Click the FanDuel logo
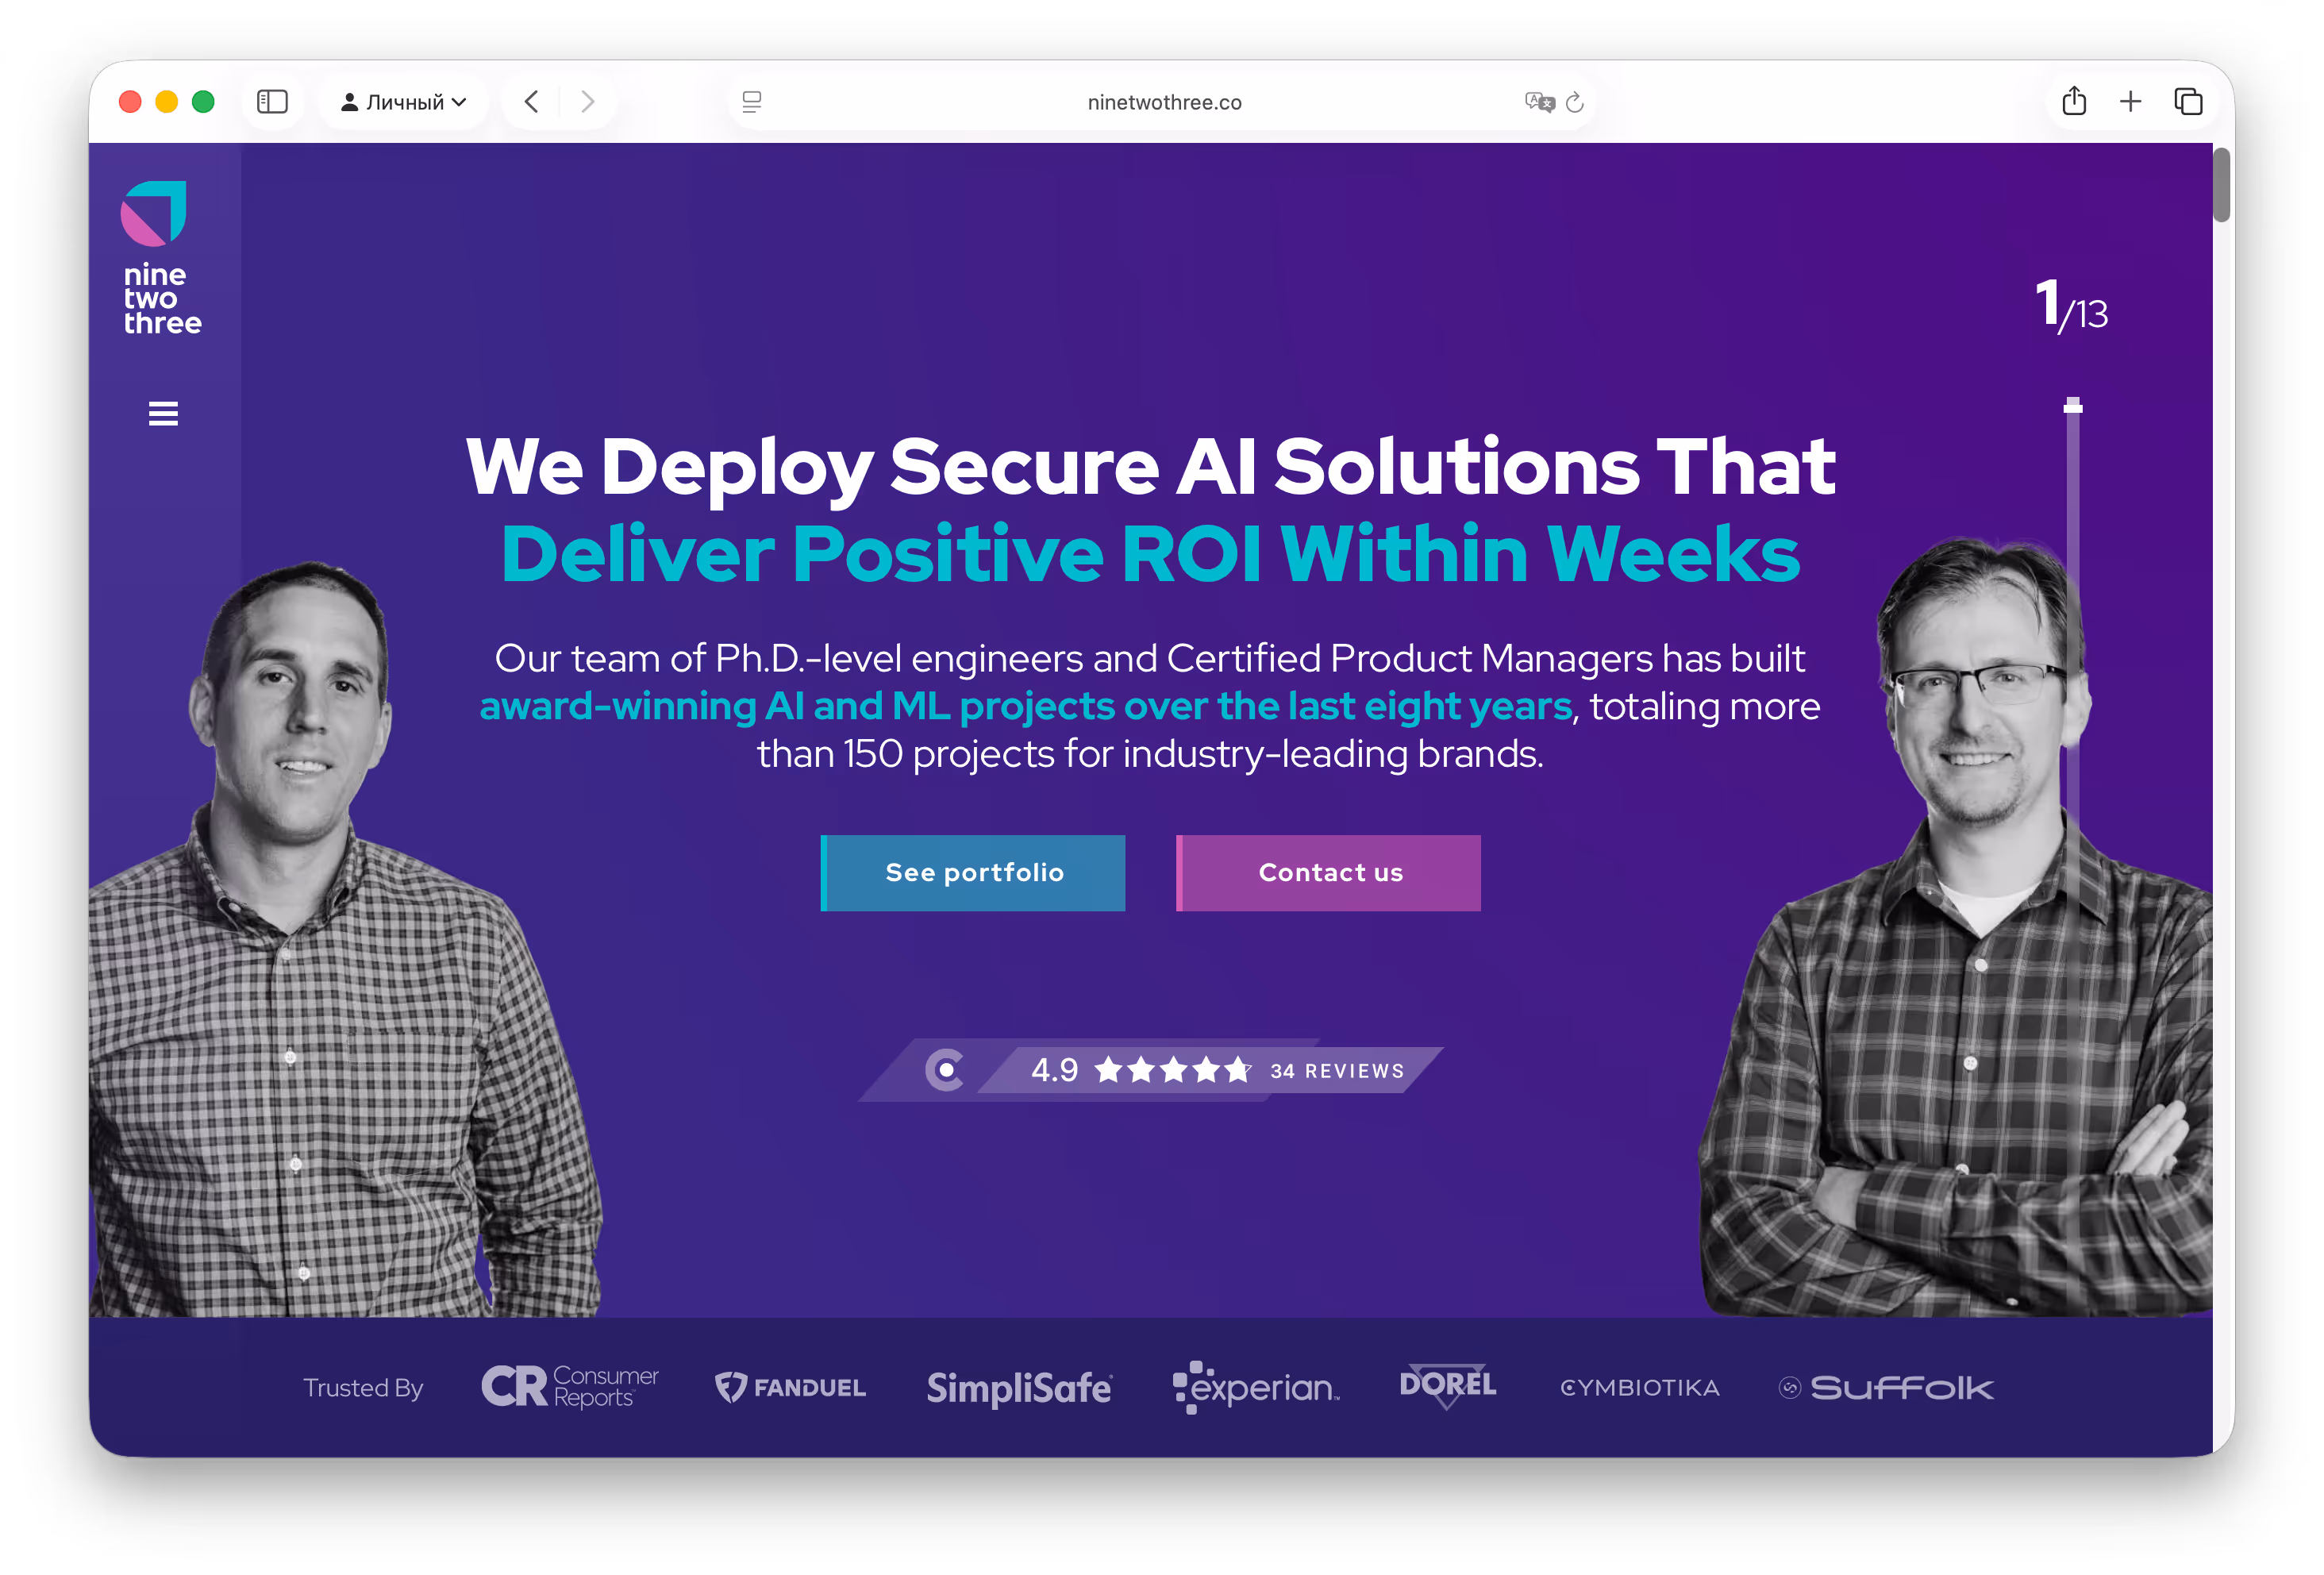 click(x=790, y=1387)
